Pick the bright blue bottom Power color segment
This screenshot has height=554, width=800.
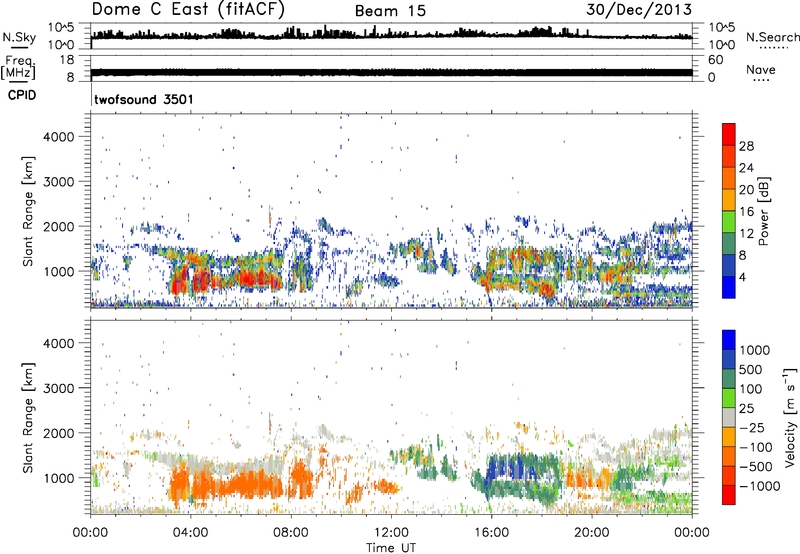(x=729, y=288)
